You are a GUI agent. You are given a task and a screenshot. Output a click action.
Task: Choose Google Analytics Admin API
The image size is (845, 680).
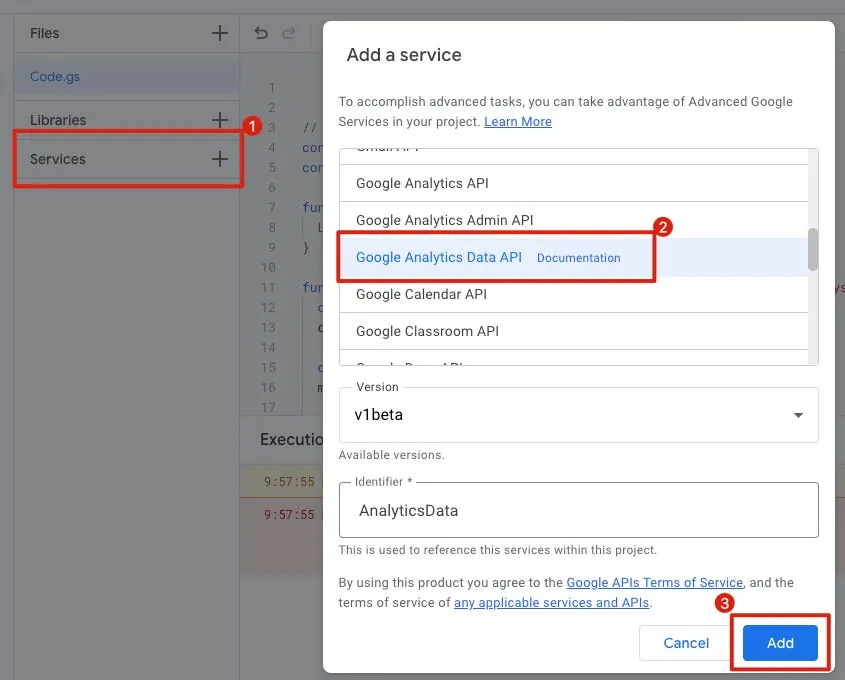click(x=444, y=220)
